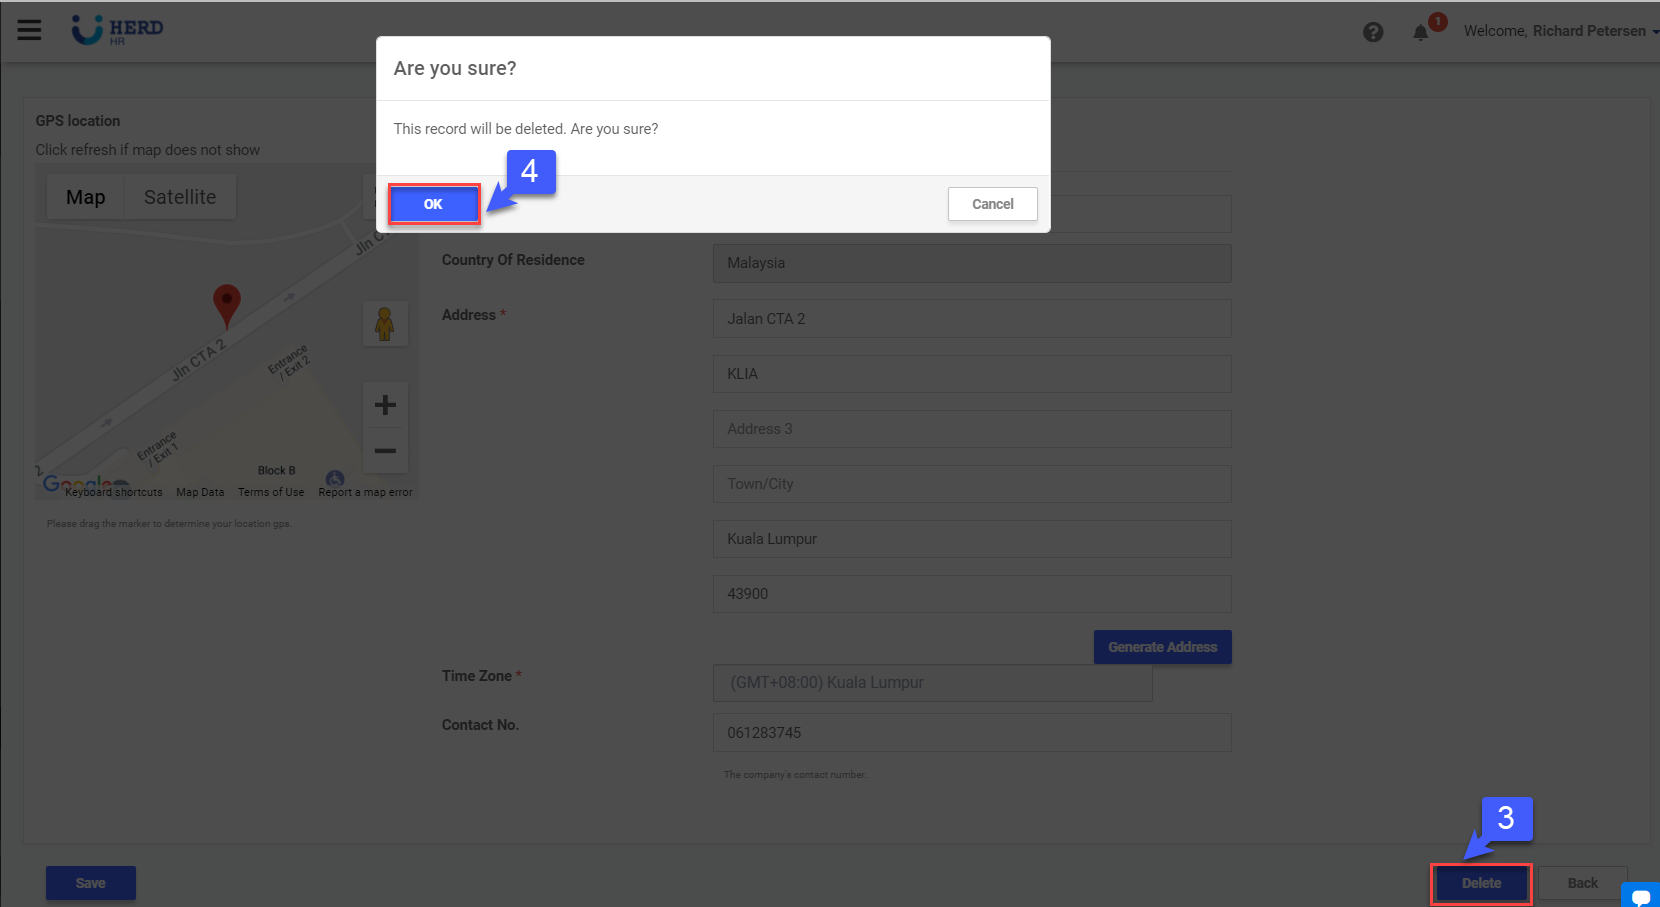Open the Time Zone dropdown
This screenshot has width=1660, height=907.
[932, 683]
